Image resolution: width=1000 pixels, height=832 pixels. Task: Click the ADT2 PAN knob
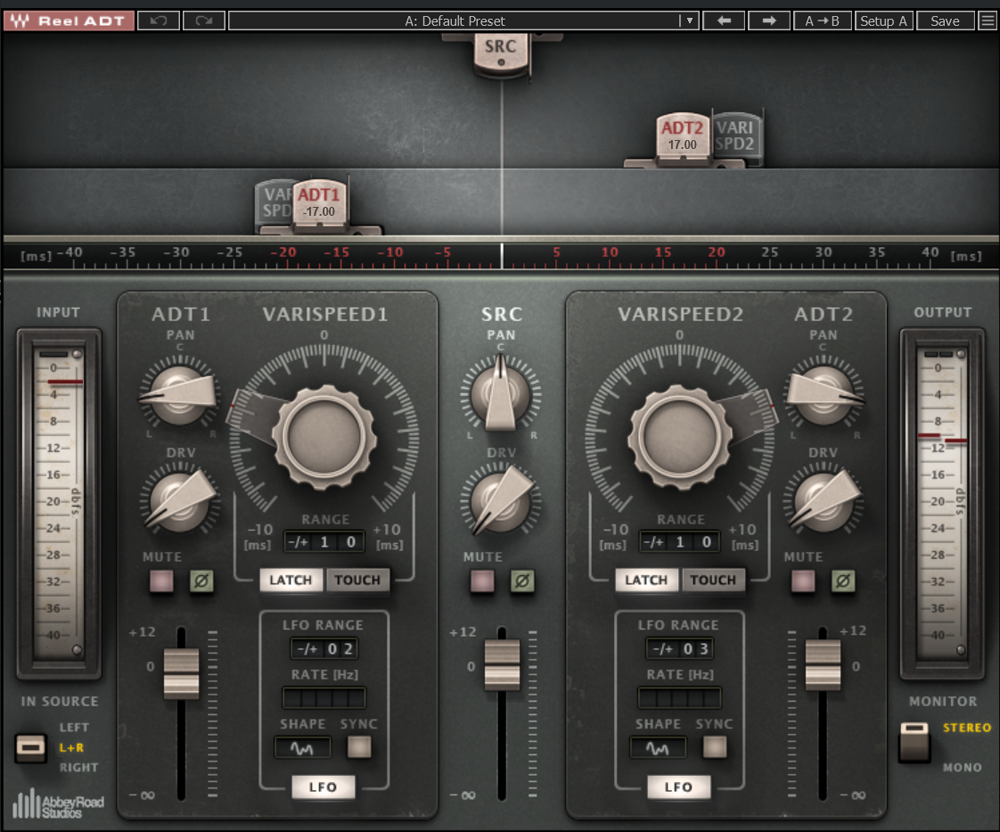click(823, 393)
